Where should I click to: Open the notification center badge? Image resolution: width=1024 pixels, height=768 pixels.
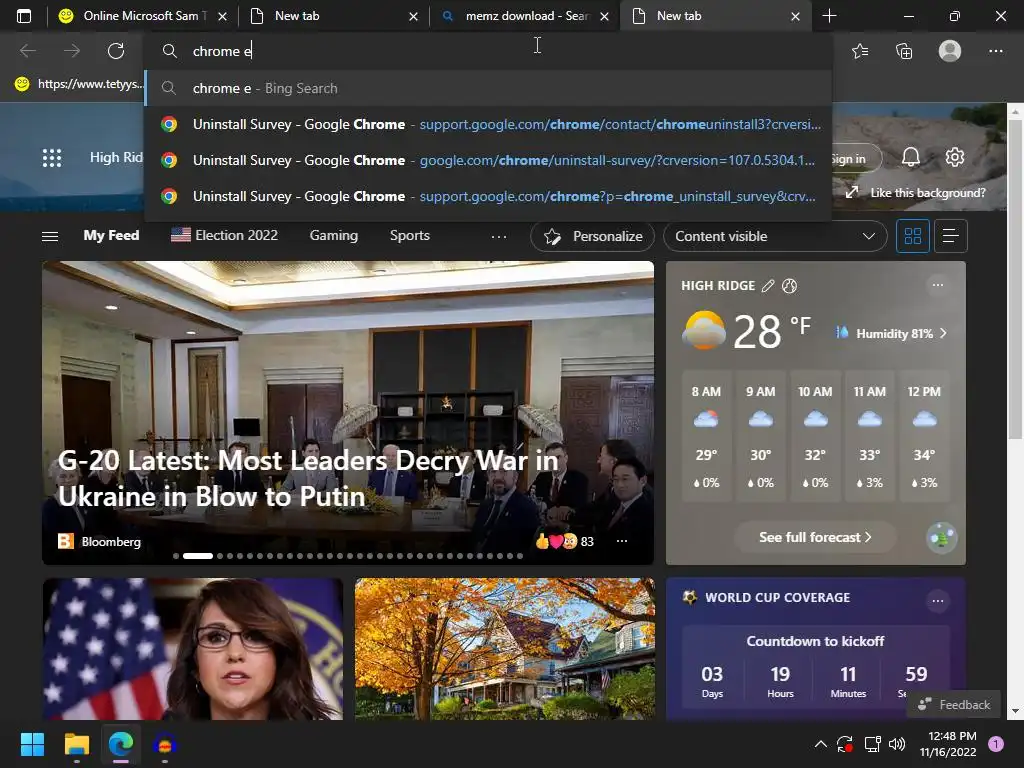[996, 744]
